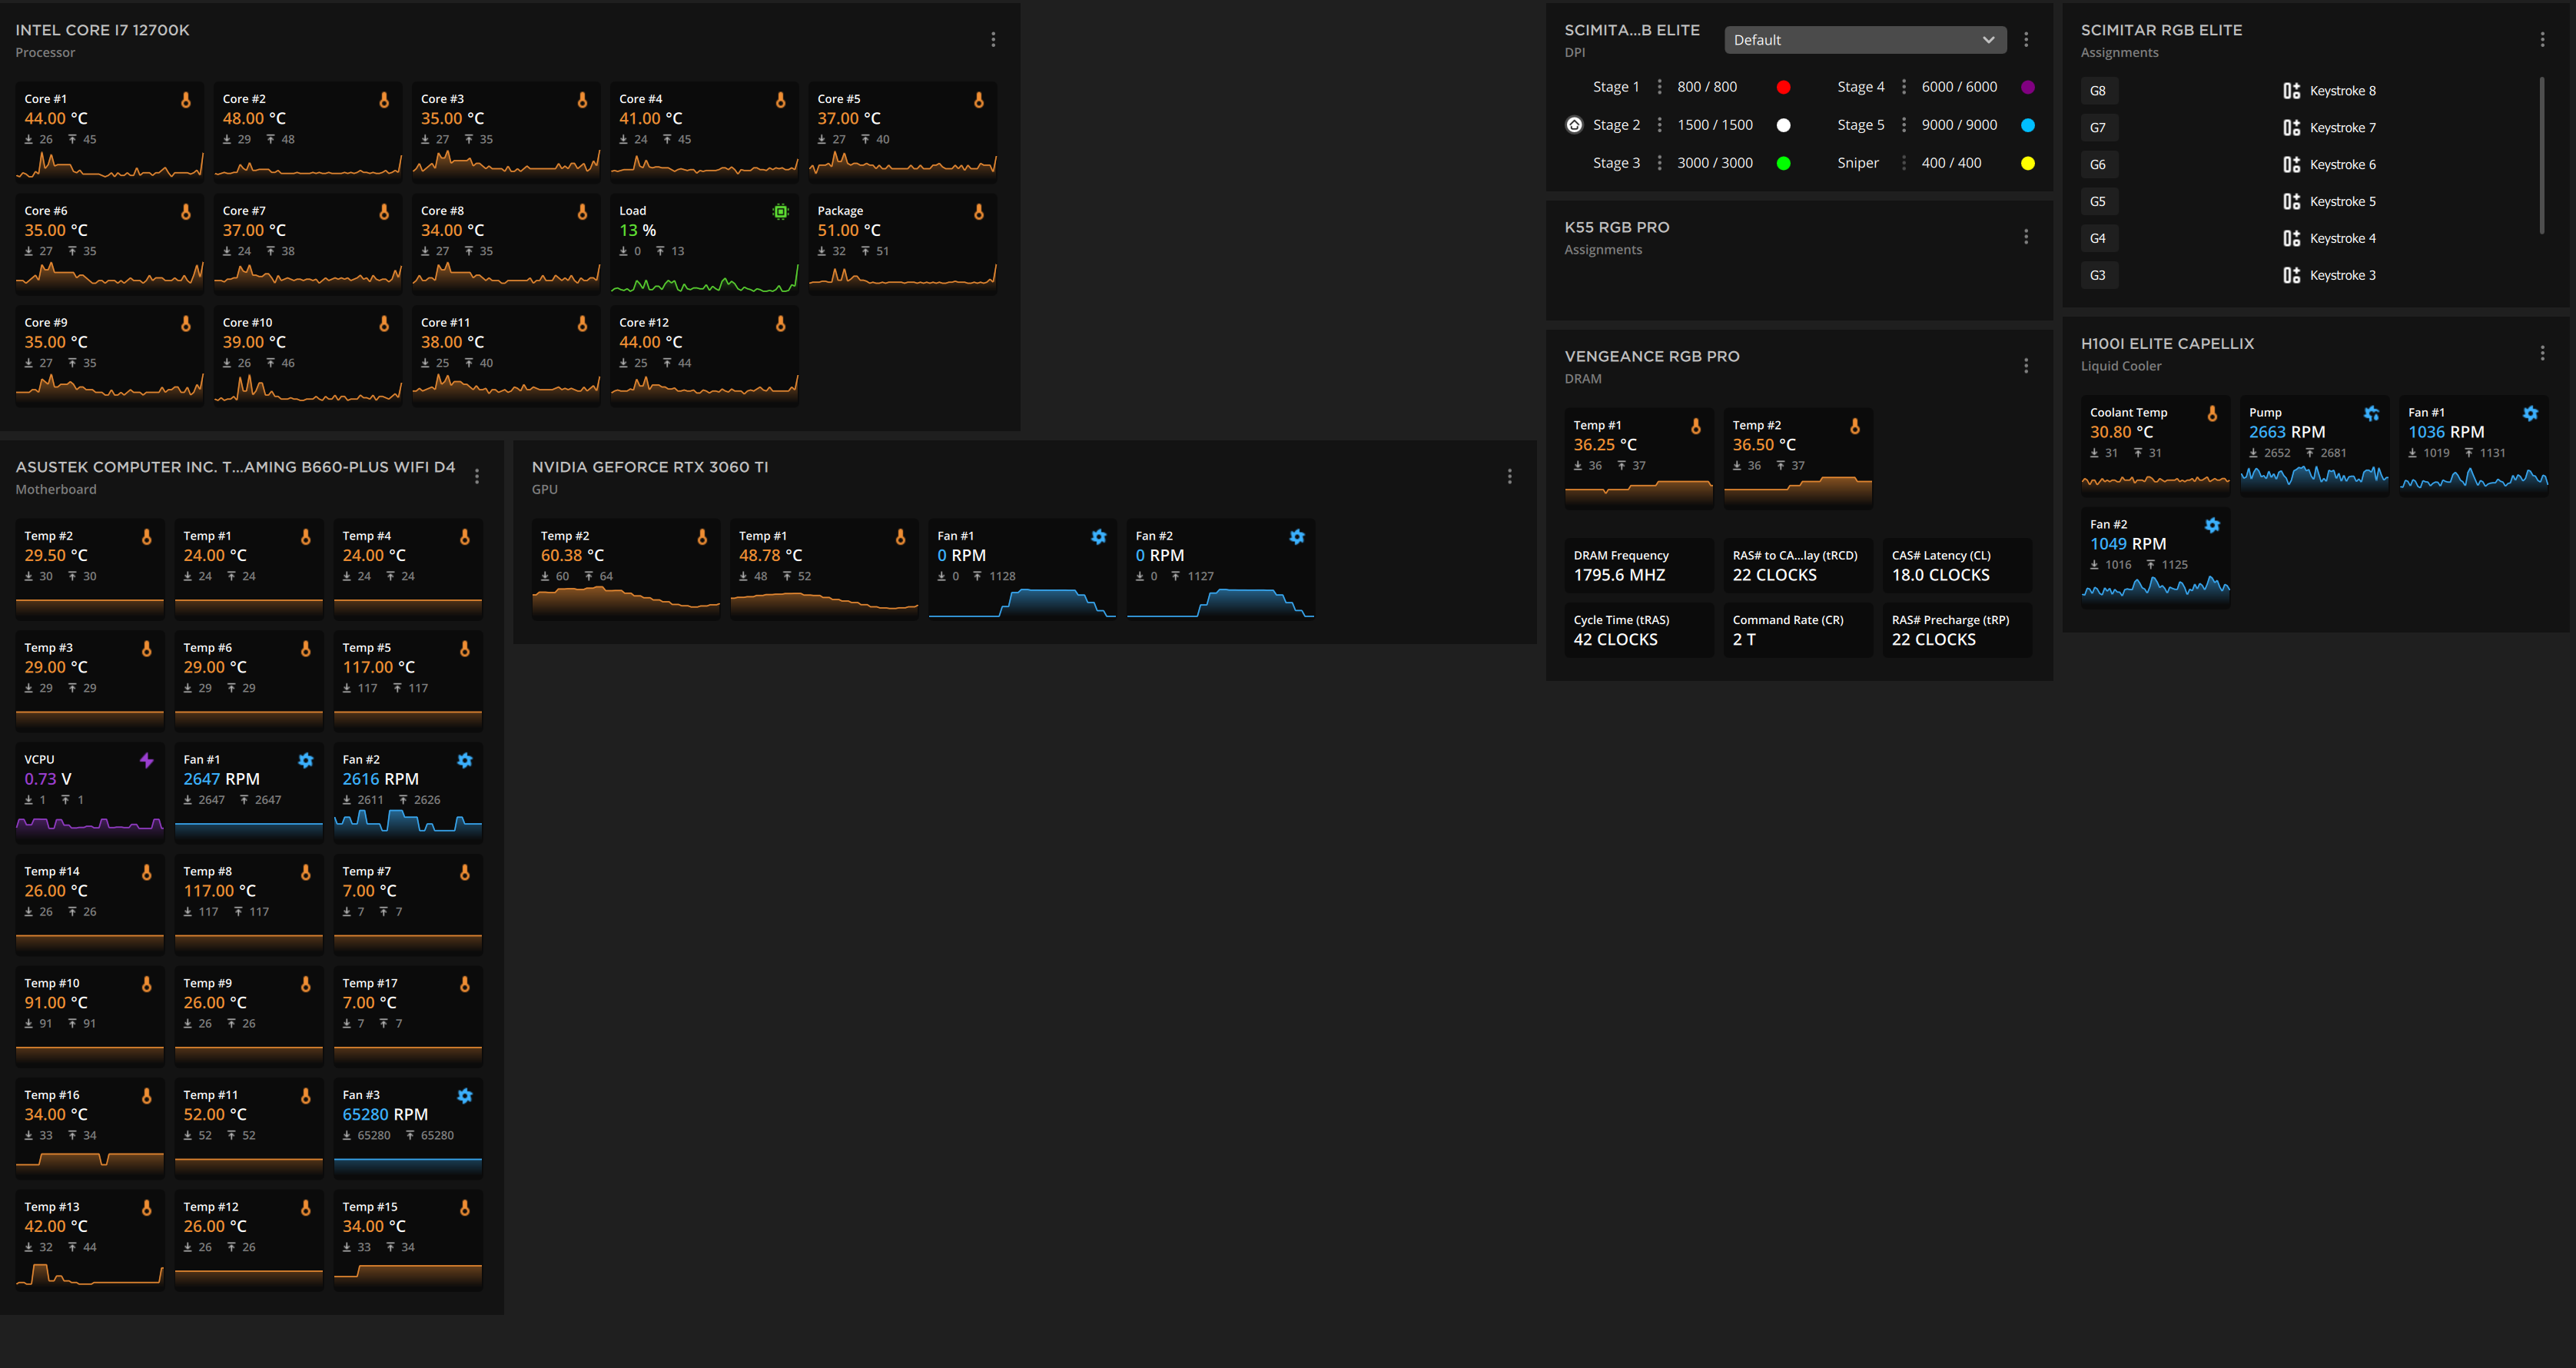Click the Pump 2663 RPM reading
This screenshot has height=1368, width=2576.
pos(2286,432)
